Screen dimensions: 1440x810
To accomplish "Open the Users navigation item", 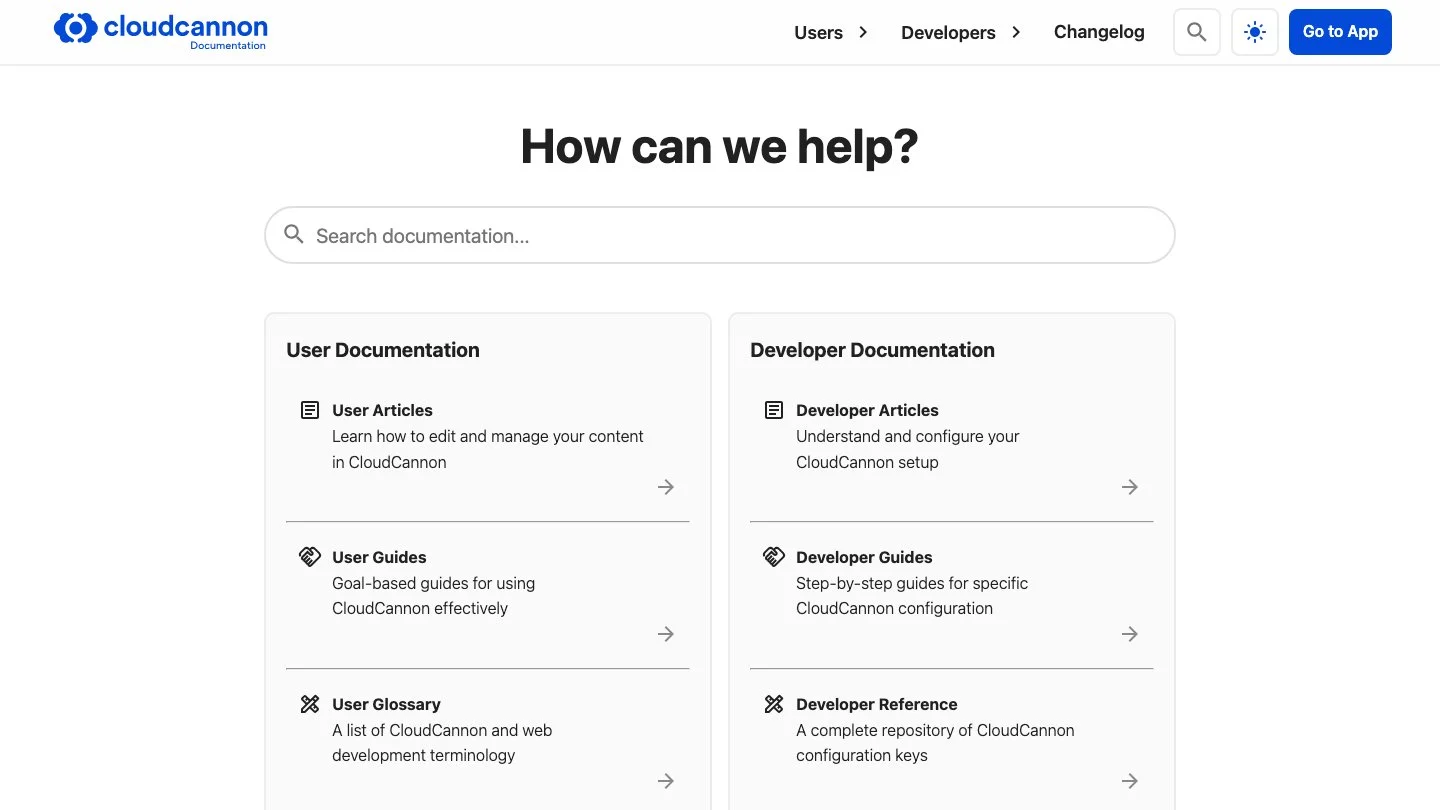I will [819, 32].
